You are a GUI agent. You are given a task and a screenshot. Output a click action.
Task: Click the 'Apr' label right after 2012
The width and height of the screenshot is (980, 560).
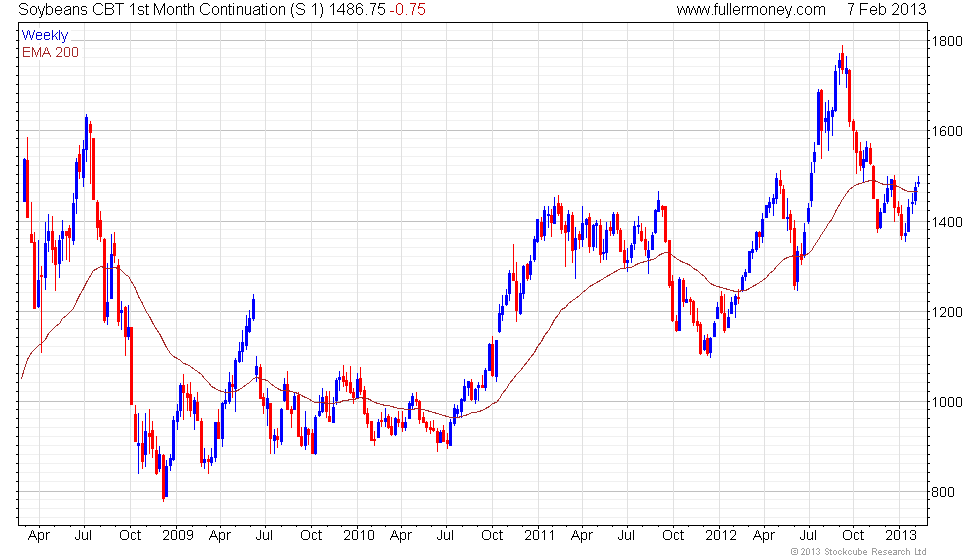click(764, 536)
